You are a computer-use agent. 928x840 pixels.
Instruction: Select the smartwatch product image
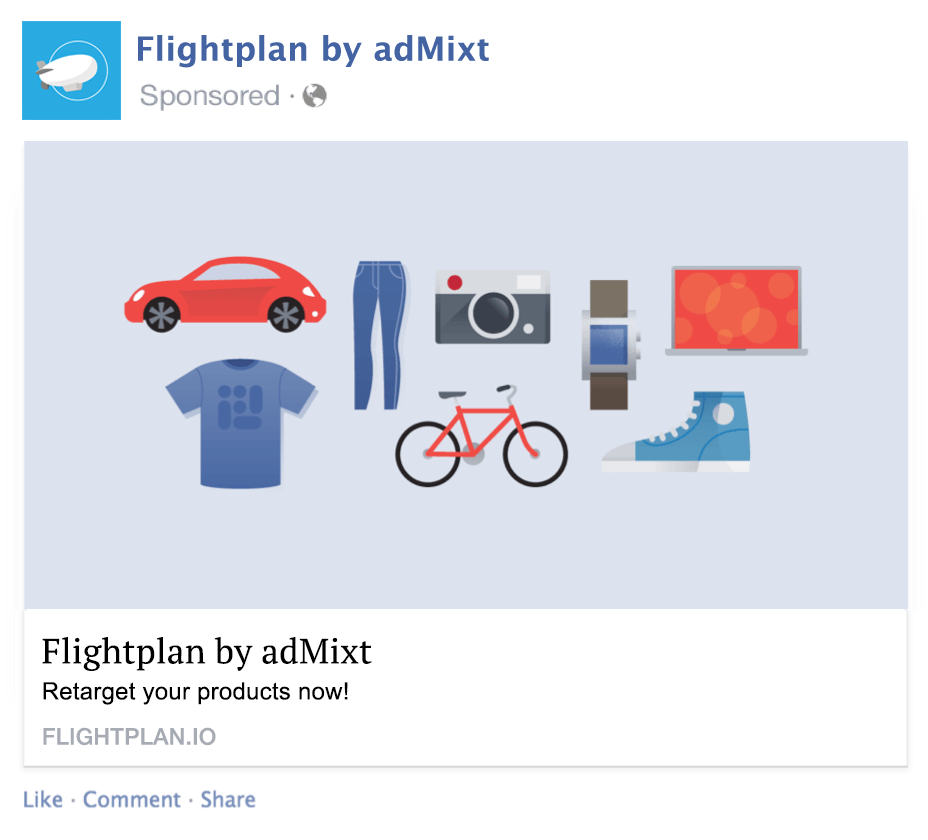coord(610,345)
